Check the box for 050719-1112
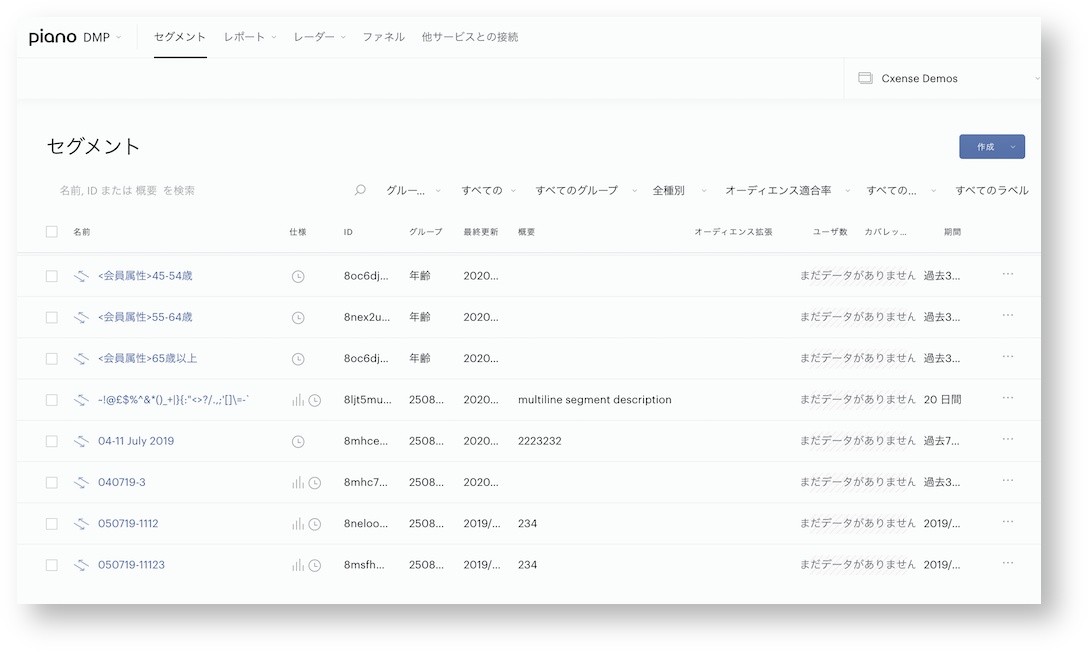 click(51, 524)
